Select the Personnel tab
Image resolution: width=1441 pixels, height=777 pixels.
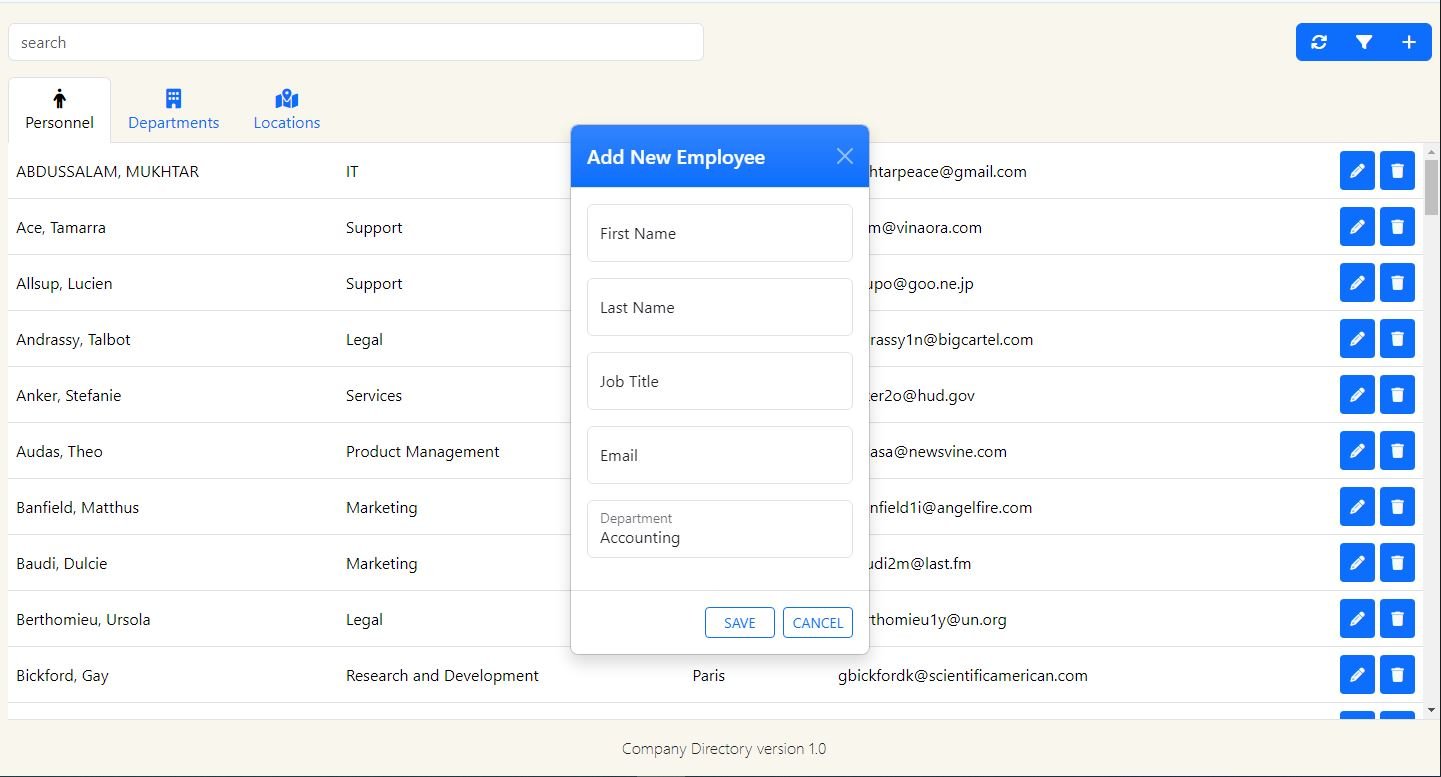point(60,110)
